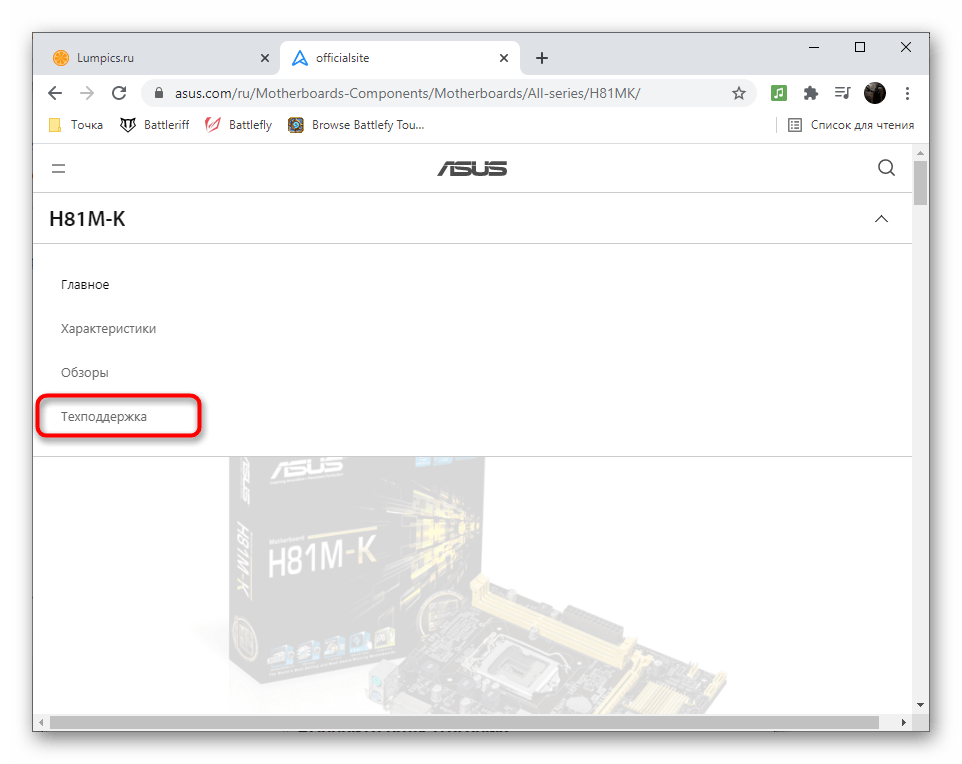
Task: Click the user profile avatar
Action: click(875, 93)
